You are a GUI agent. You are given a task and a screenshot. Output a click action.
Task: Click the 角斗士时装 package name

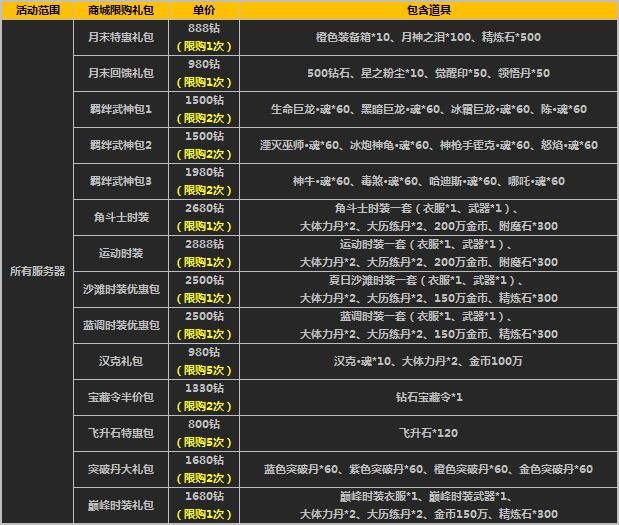(x=120, y=217)
